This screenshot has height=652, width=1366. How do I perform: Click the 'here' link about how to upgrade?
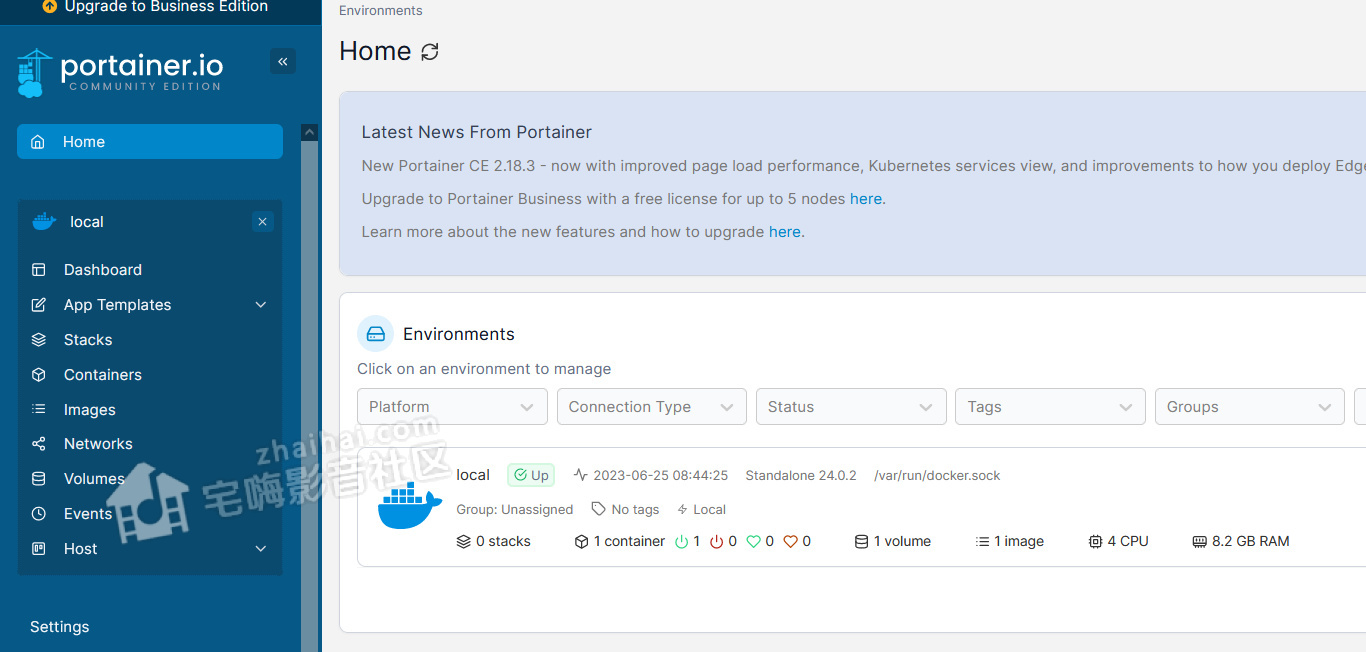click(785, 232)
